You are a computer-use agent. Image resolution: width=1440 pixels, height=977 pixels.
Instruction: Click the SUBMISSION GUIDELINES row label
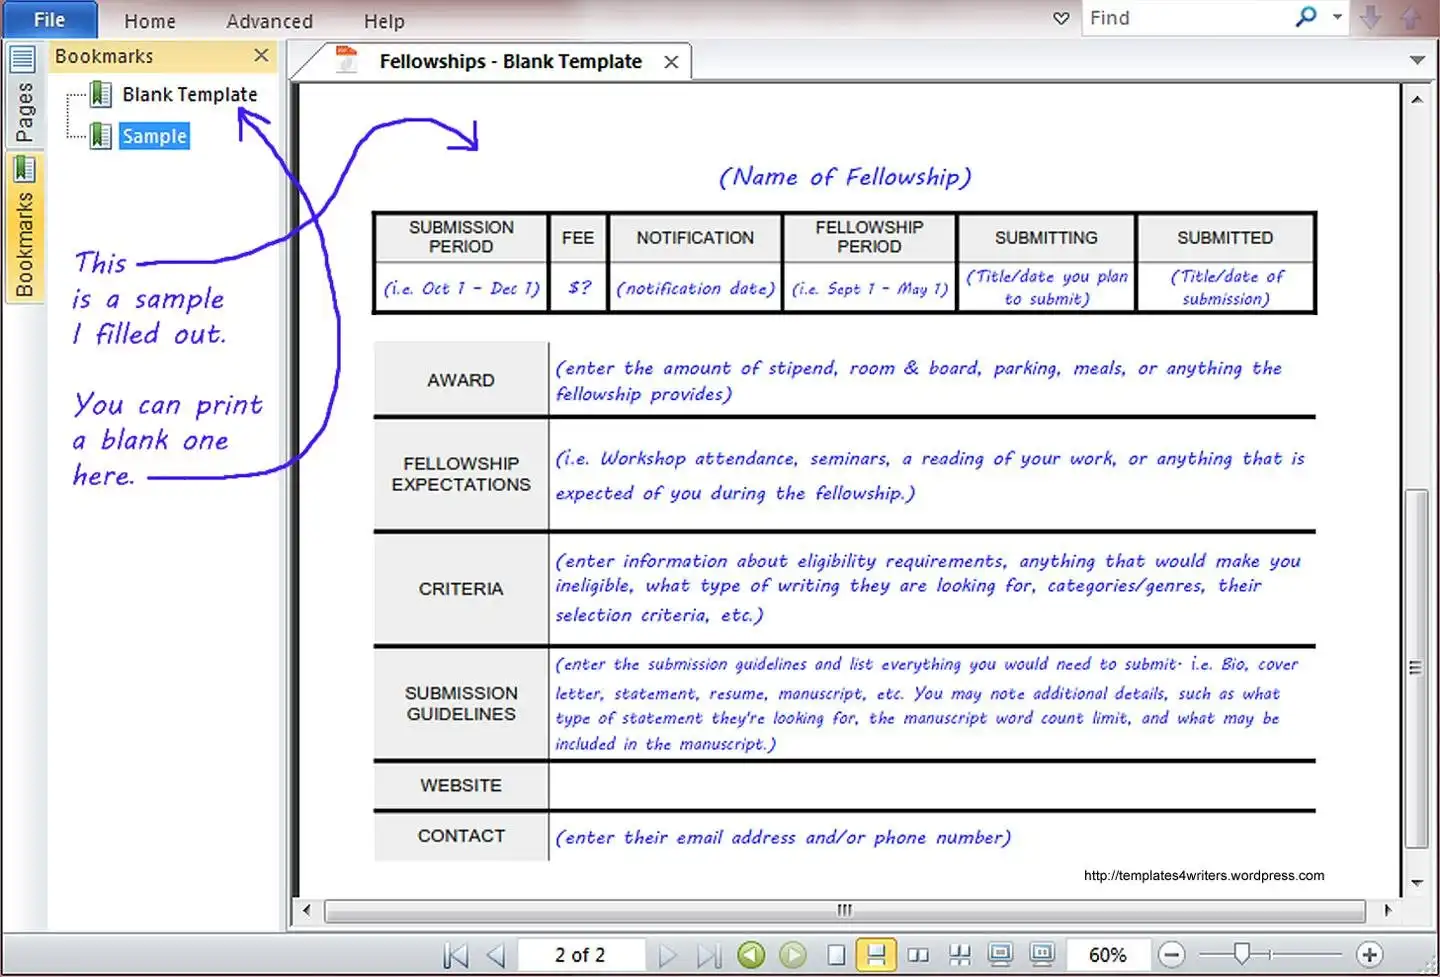[x=461, y=703]
